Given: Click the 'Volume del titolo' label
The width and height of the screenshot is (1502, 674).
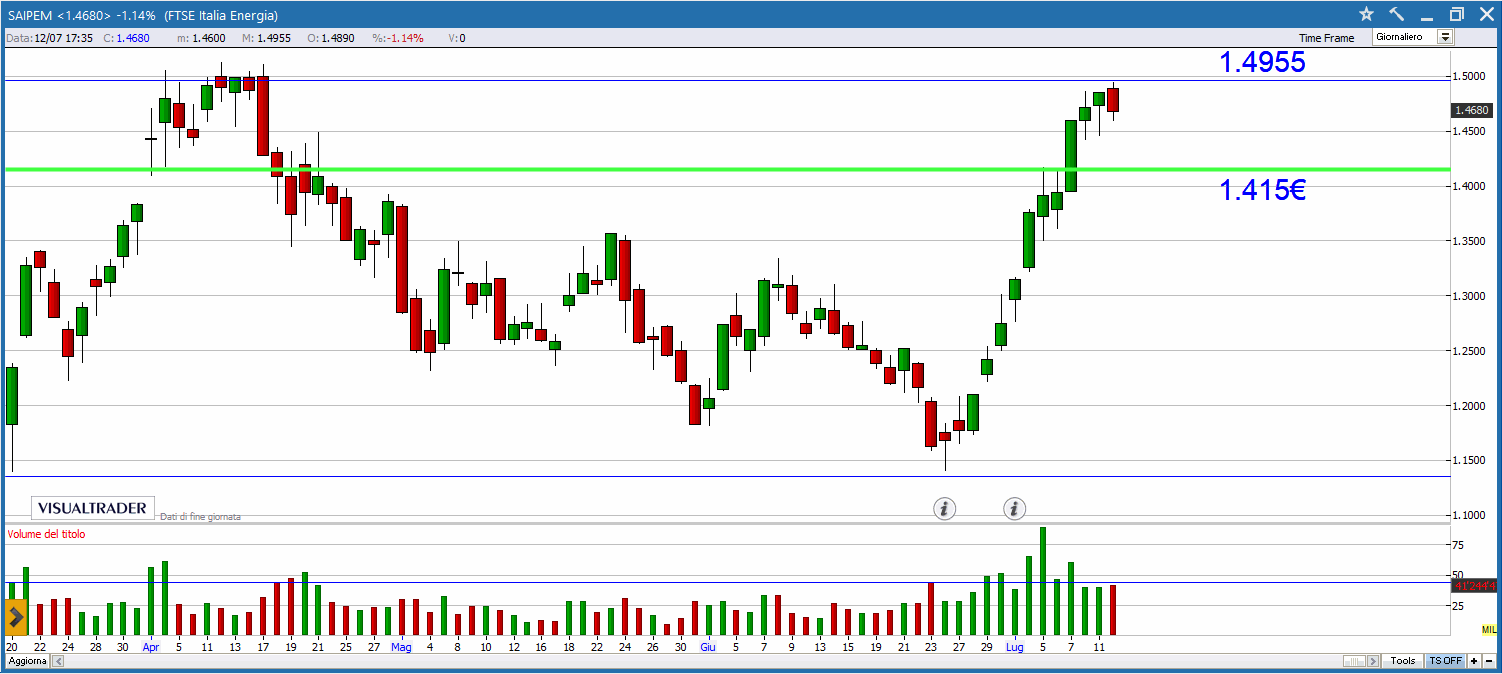Looking at the screenshot, I should [47, 534].
